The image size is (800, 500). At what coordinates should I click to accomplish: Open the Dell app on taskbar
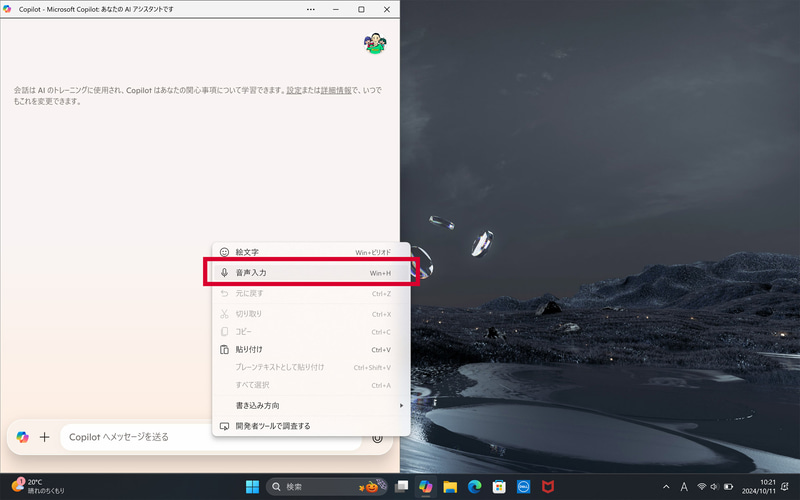point(523,487)
